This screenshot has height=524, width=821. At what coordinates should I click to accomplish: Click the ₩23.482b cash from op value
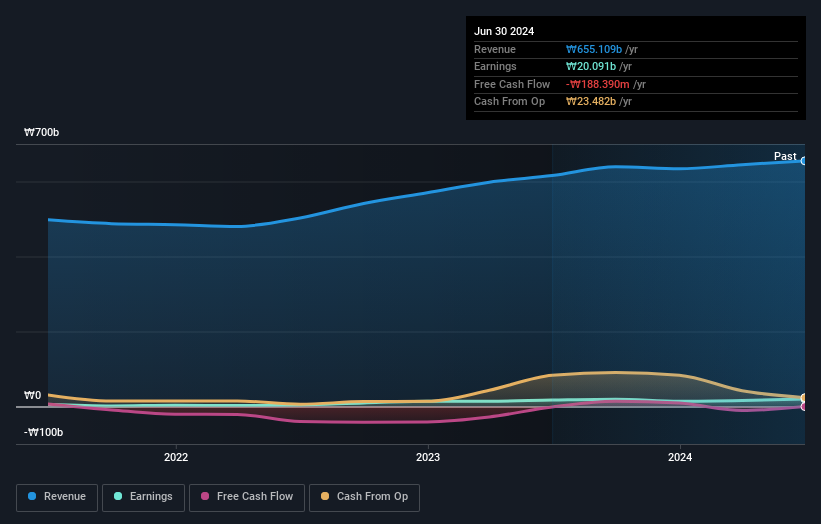(x=591, y=102)
